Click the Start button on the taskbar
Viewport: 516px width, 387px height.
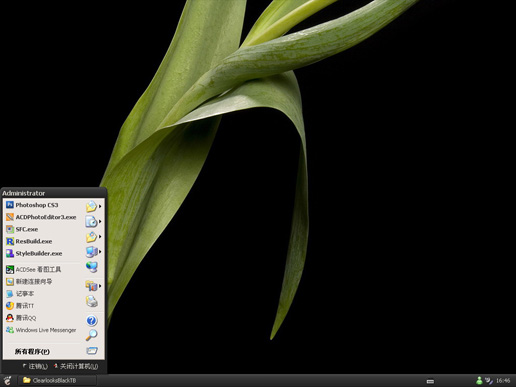(7, 381)
